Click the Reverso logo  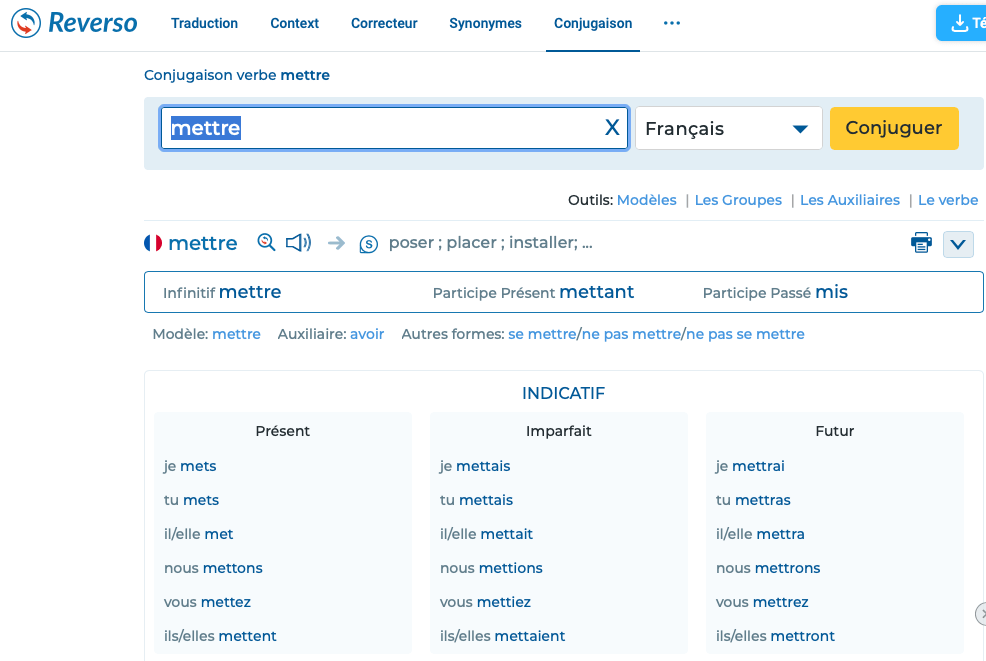(x=74, y=23)
